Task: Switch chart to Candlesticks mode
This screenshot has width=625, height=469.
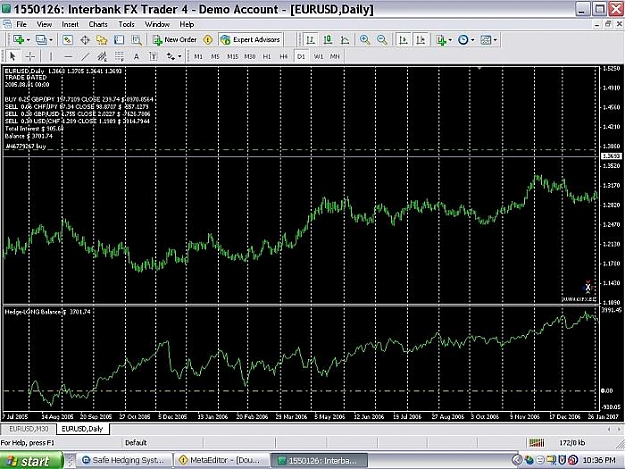Action: (x=328, y=40)
